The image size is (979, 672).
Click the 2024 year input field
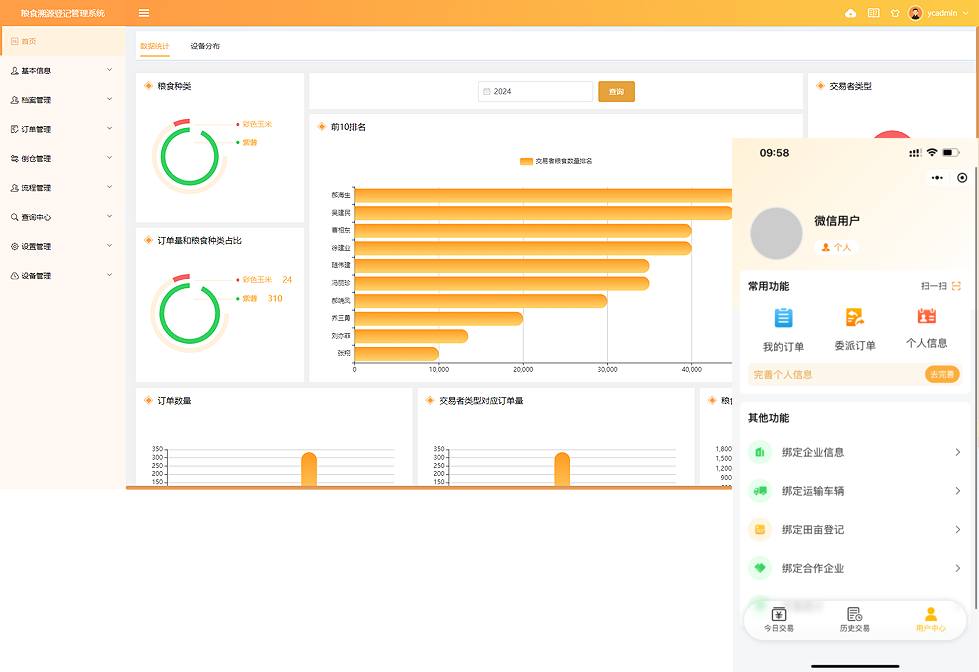537,91
